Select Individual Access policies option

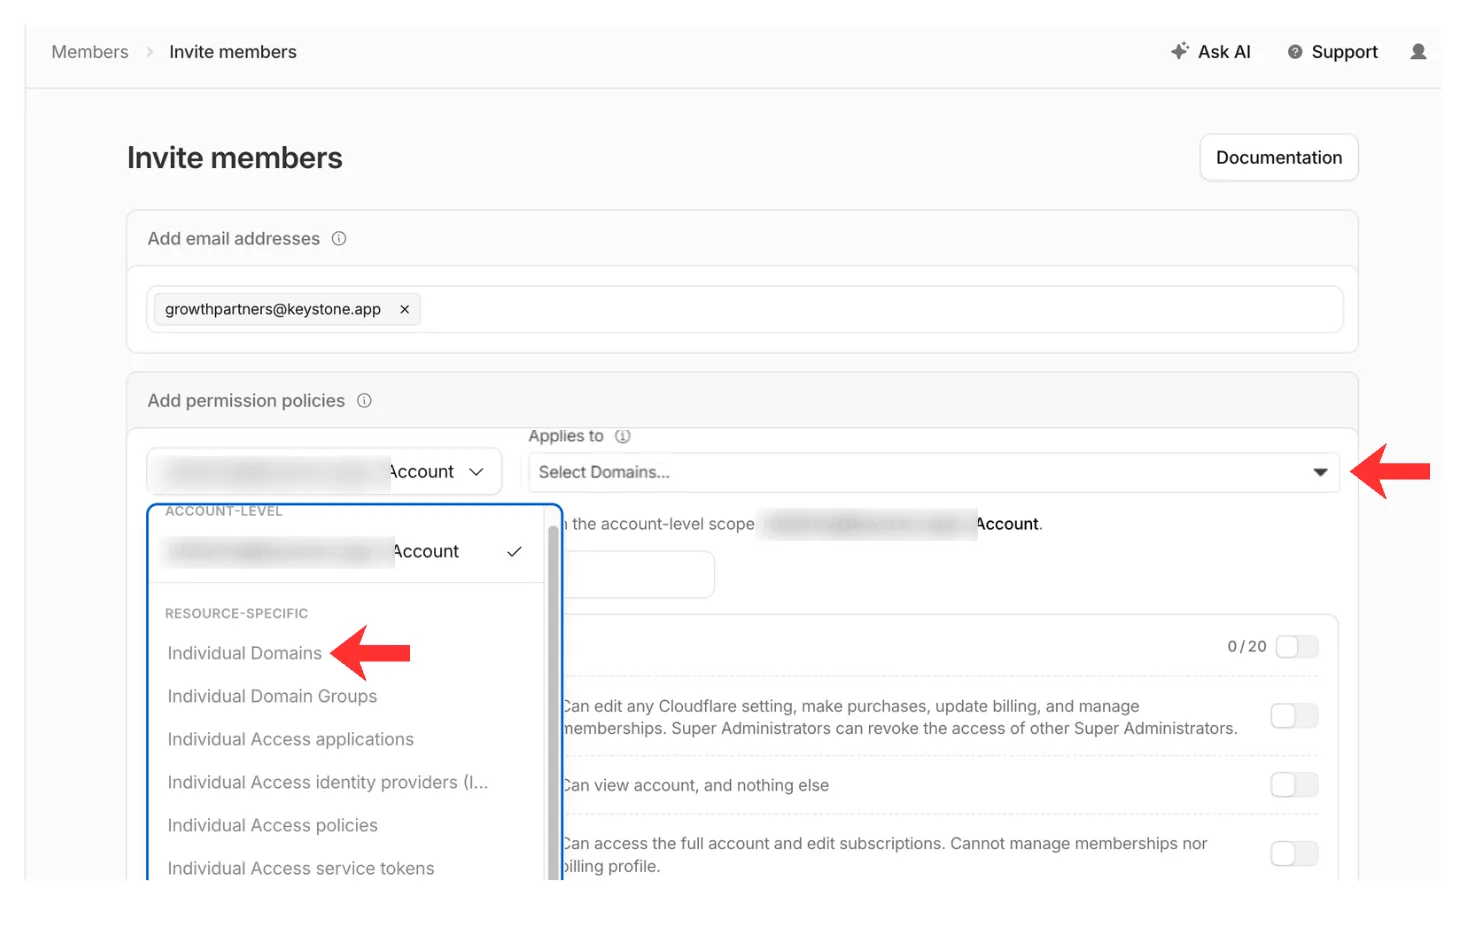pyautogui.click(x=272, y=825)
